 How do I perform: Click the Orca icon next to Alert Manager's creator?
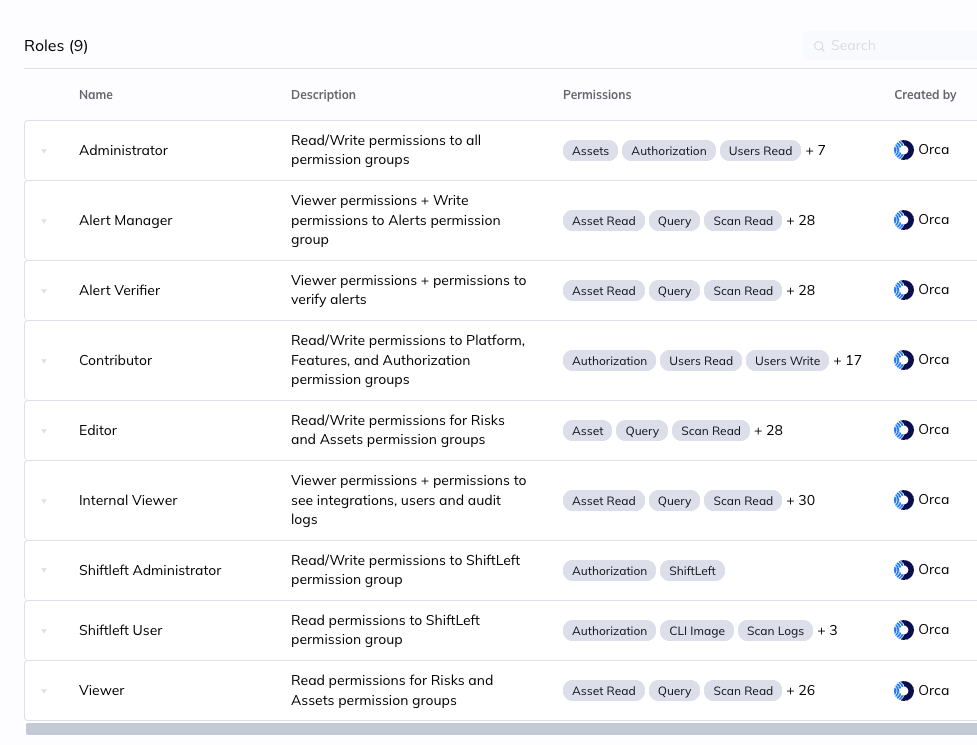coord(903,220)
